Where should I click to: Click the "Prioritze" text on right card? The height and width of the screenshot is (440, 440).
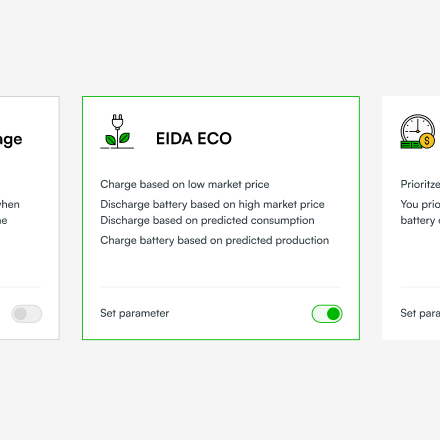(420, 184)
